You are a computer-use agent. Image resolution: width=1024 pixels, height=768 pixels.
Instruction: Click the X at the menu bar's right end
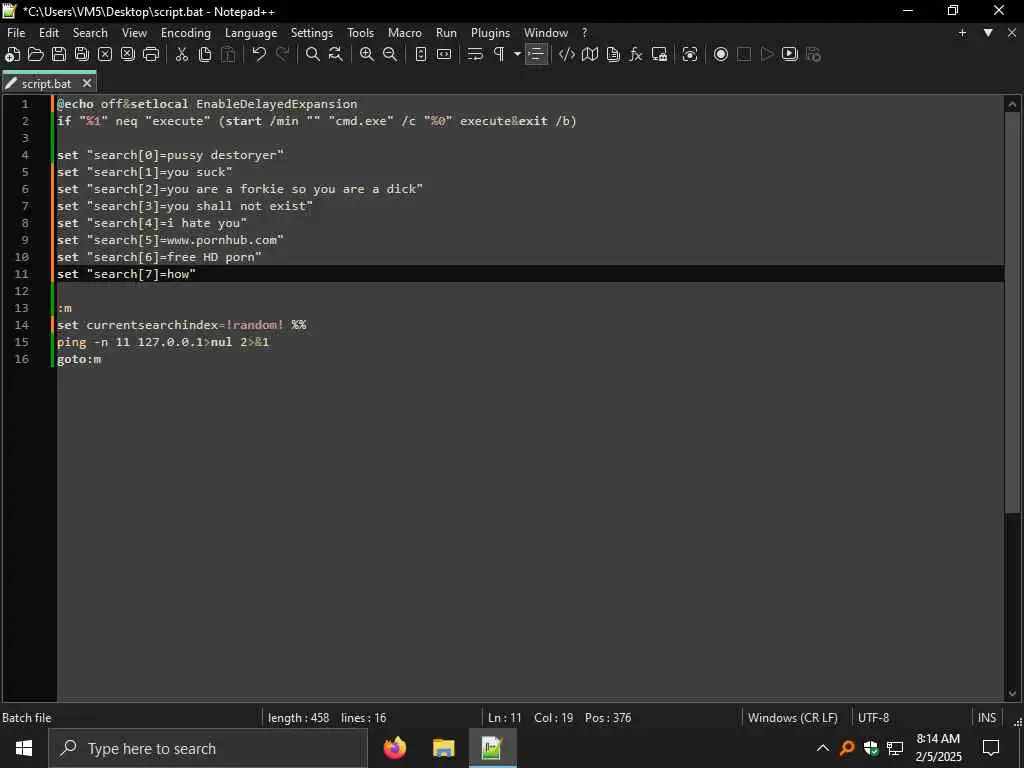1012,33
